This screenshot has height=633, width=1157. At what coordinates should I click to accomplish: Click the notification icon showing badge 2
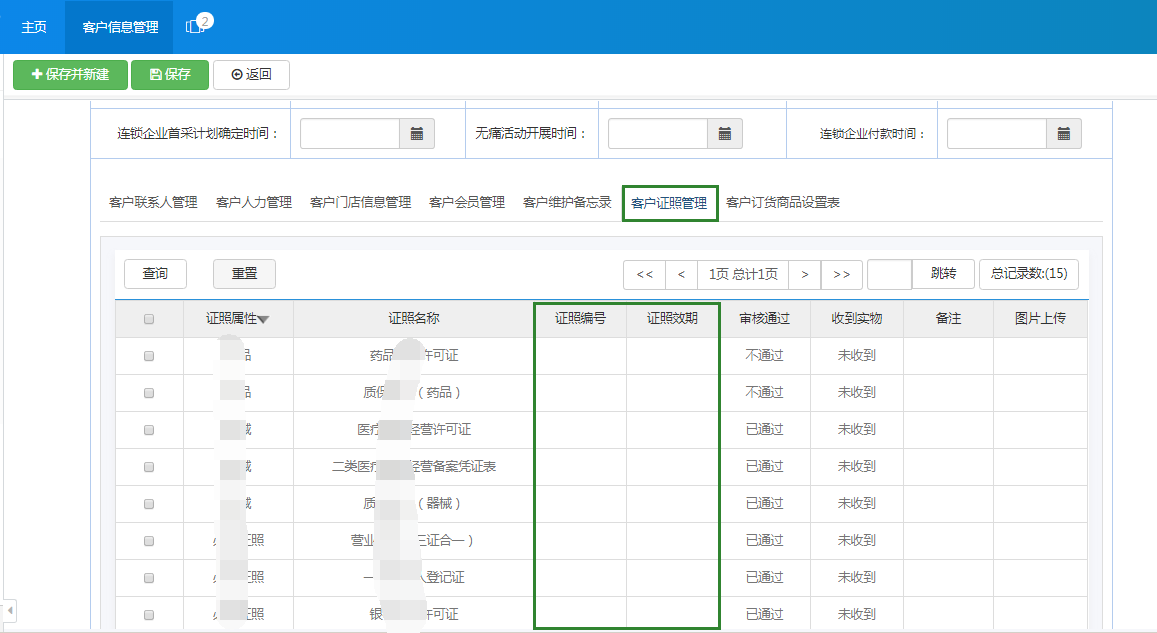click(x=193, y=27)
